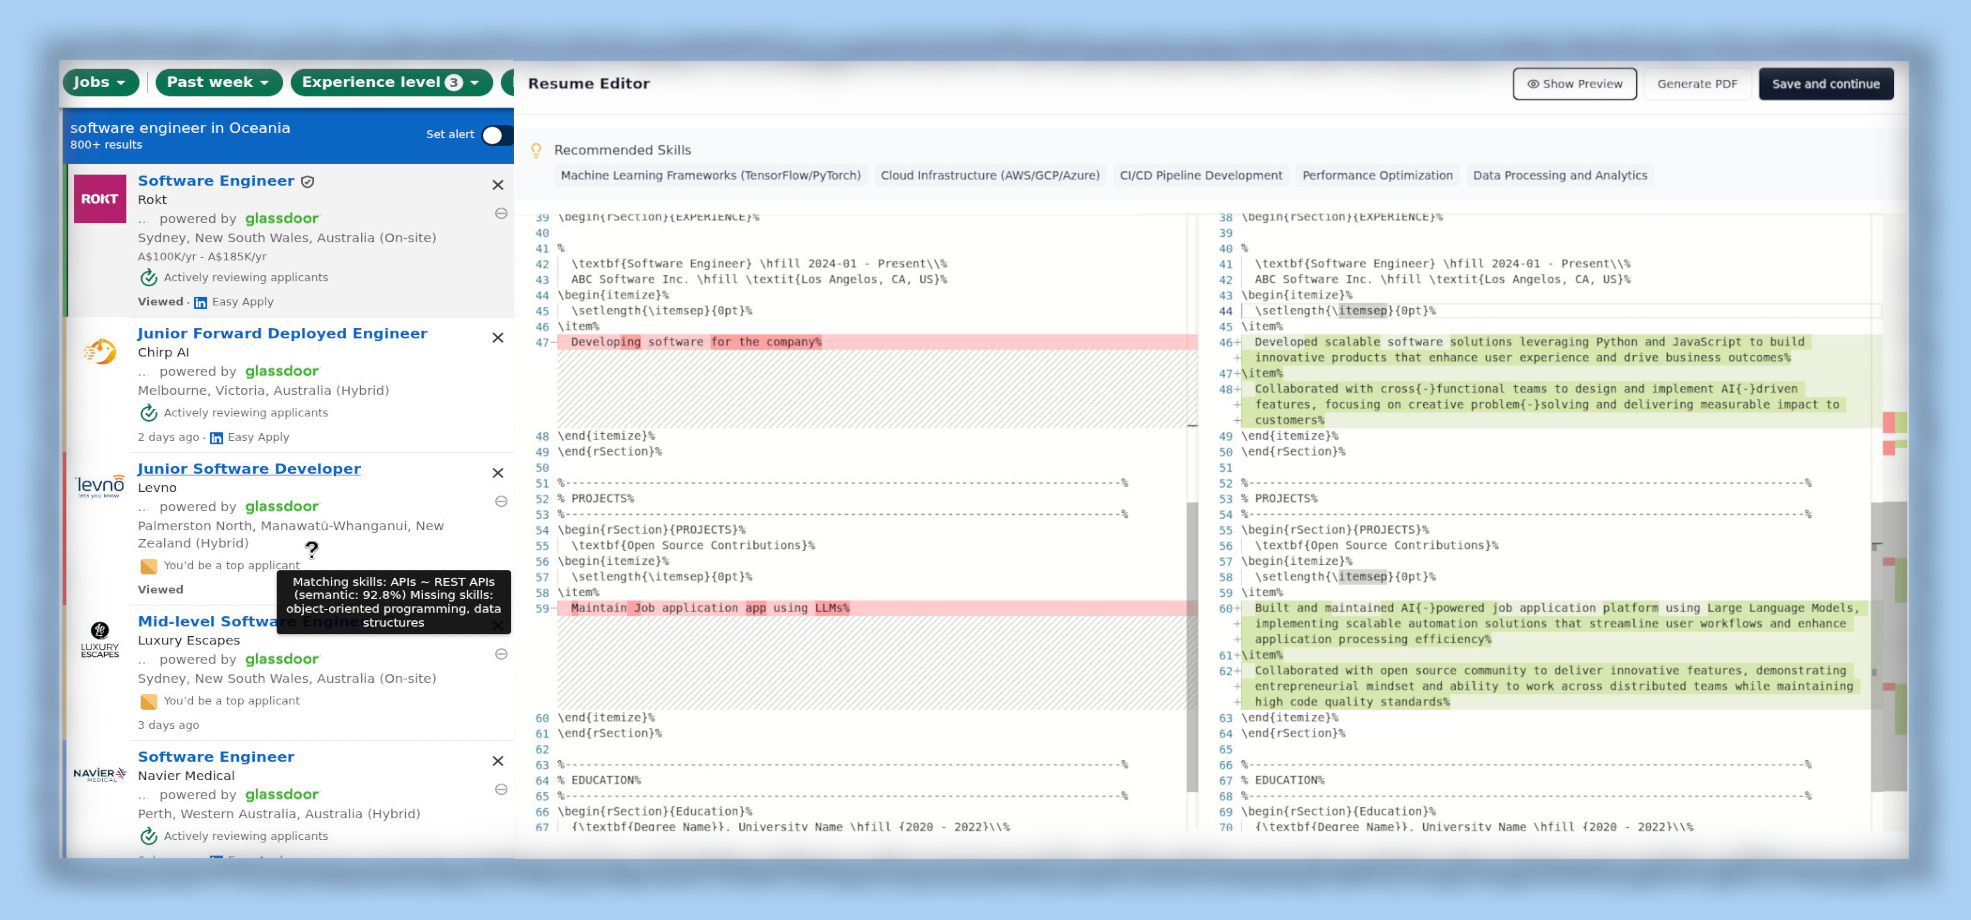Select the CI/CD Pipeline Development skill chip

tap(1200, 176)
